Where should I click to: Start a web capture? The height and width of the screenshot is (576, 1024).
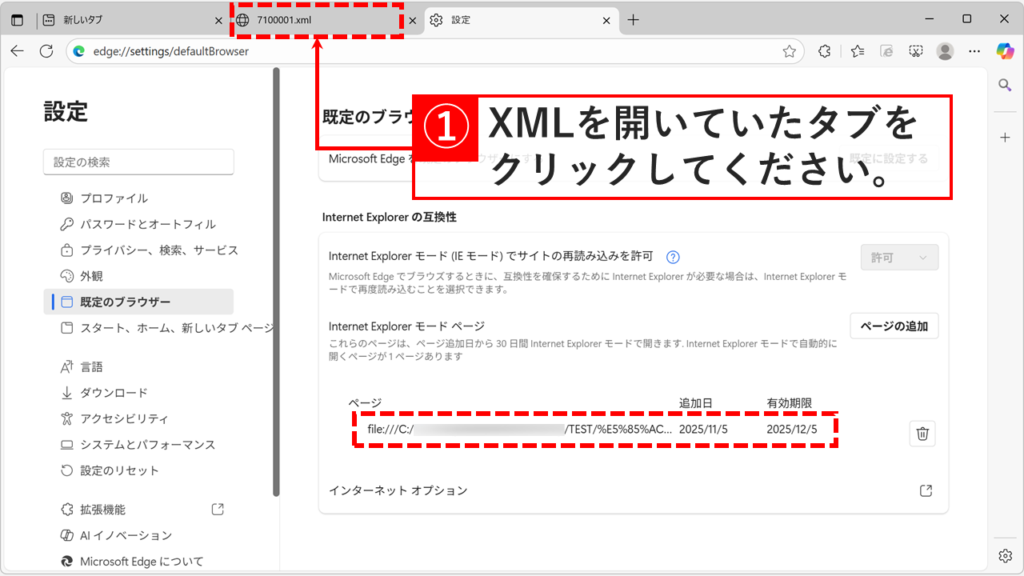click(x=915, y=51)
